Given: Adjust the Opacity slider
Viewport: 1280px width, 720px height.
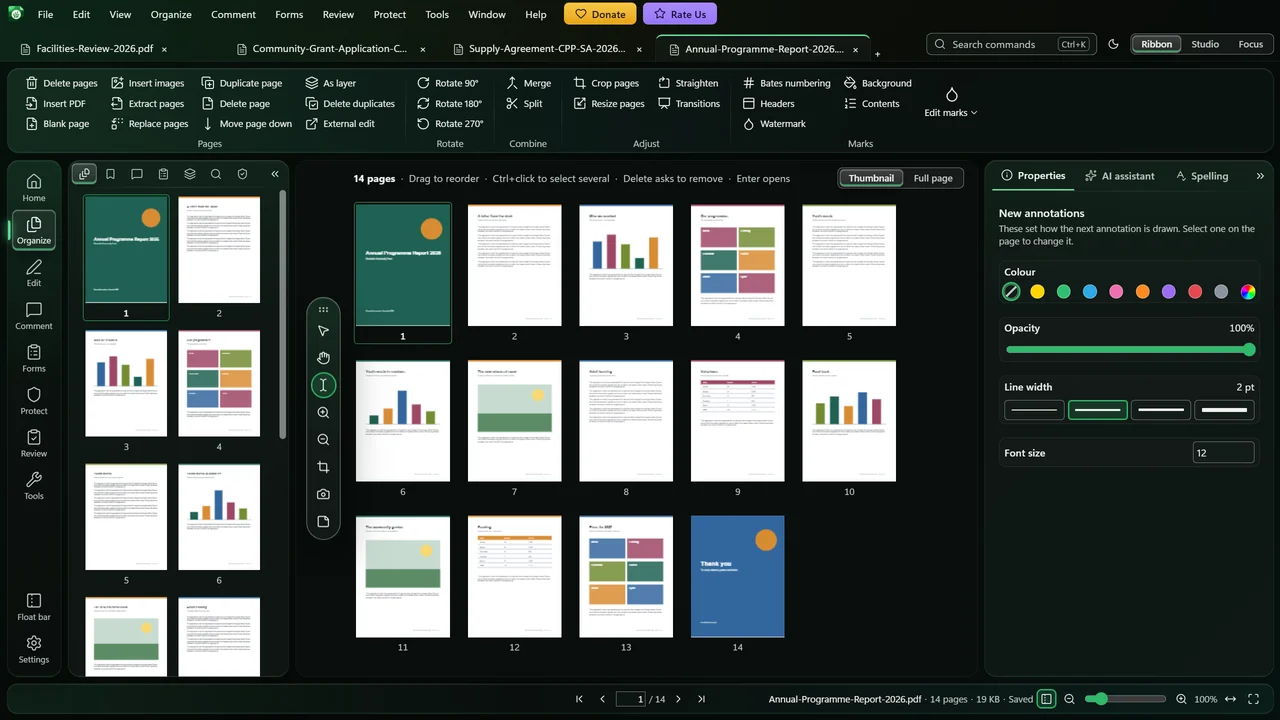Looking at the screenshot, I should (x=1130, y=350).
